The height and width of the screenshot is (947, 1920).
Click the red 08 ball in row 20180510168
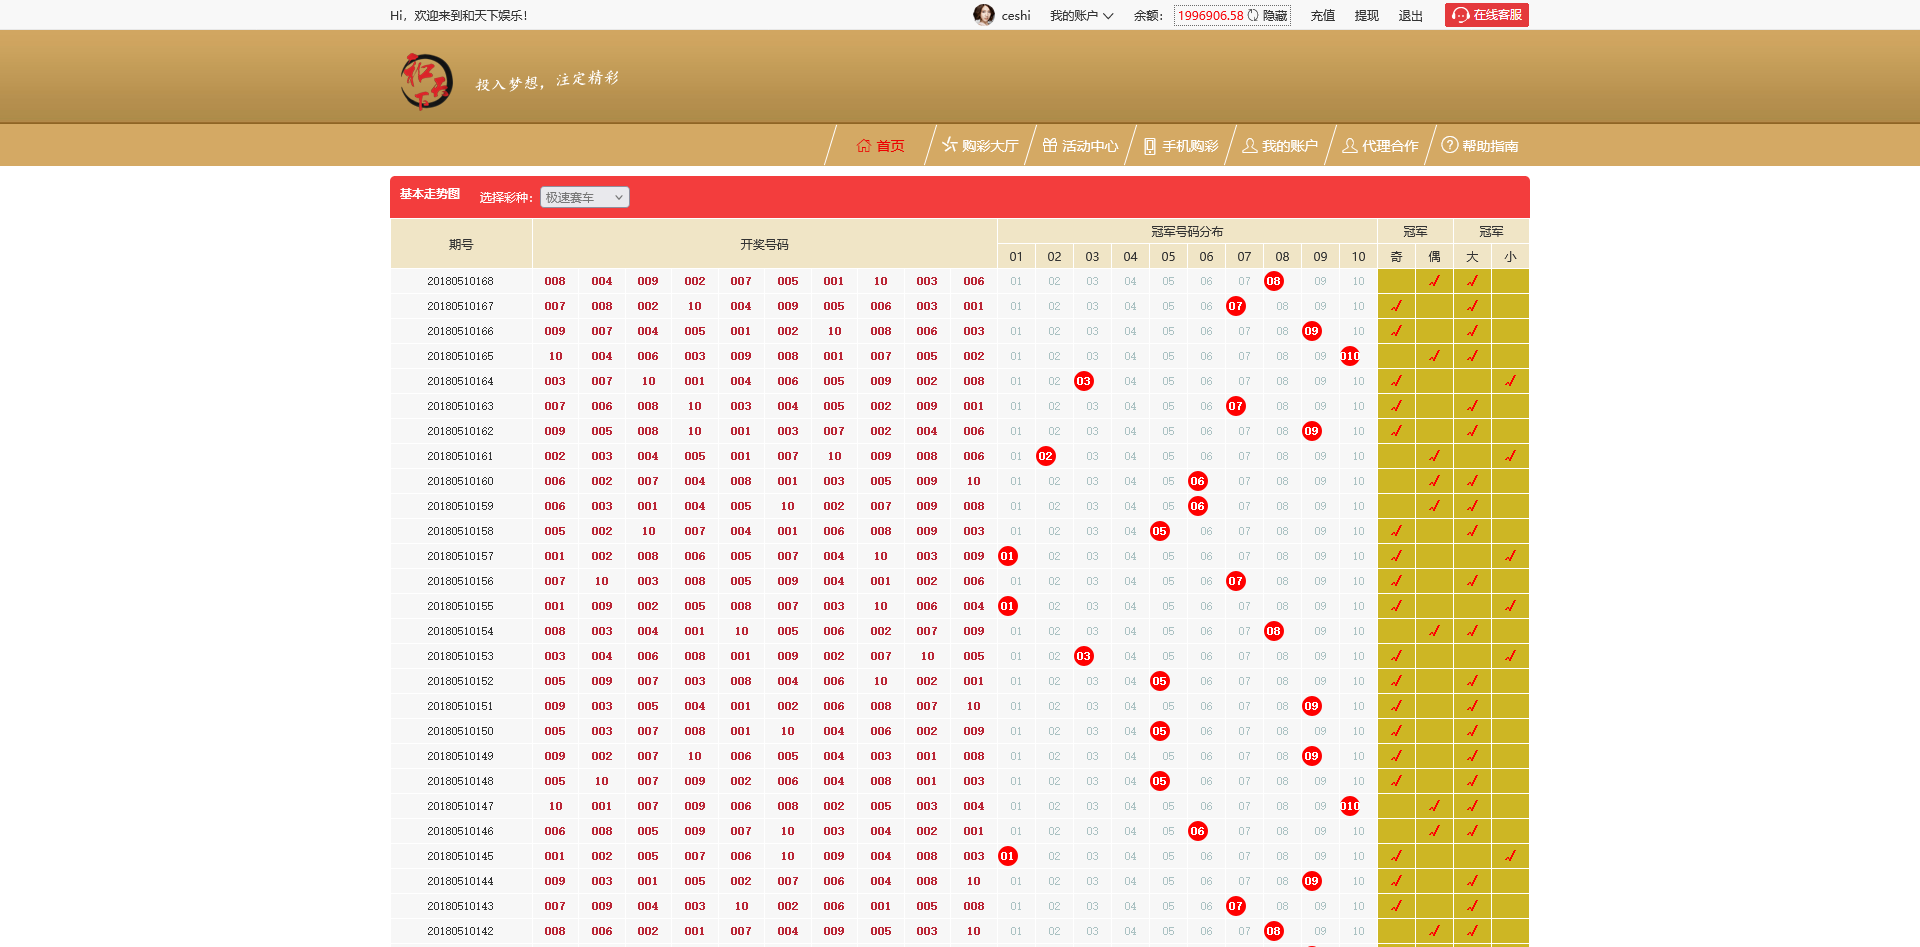[1273, 281]
